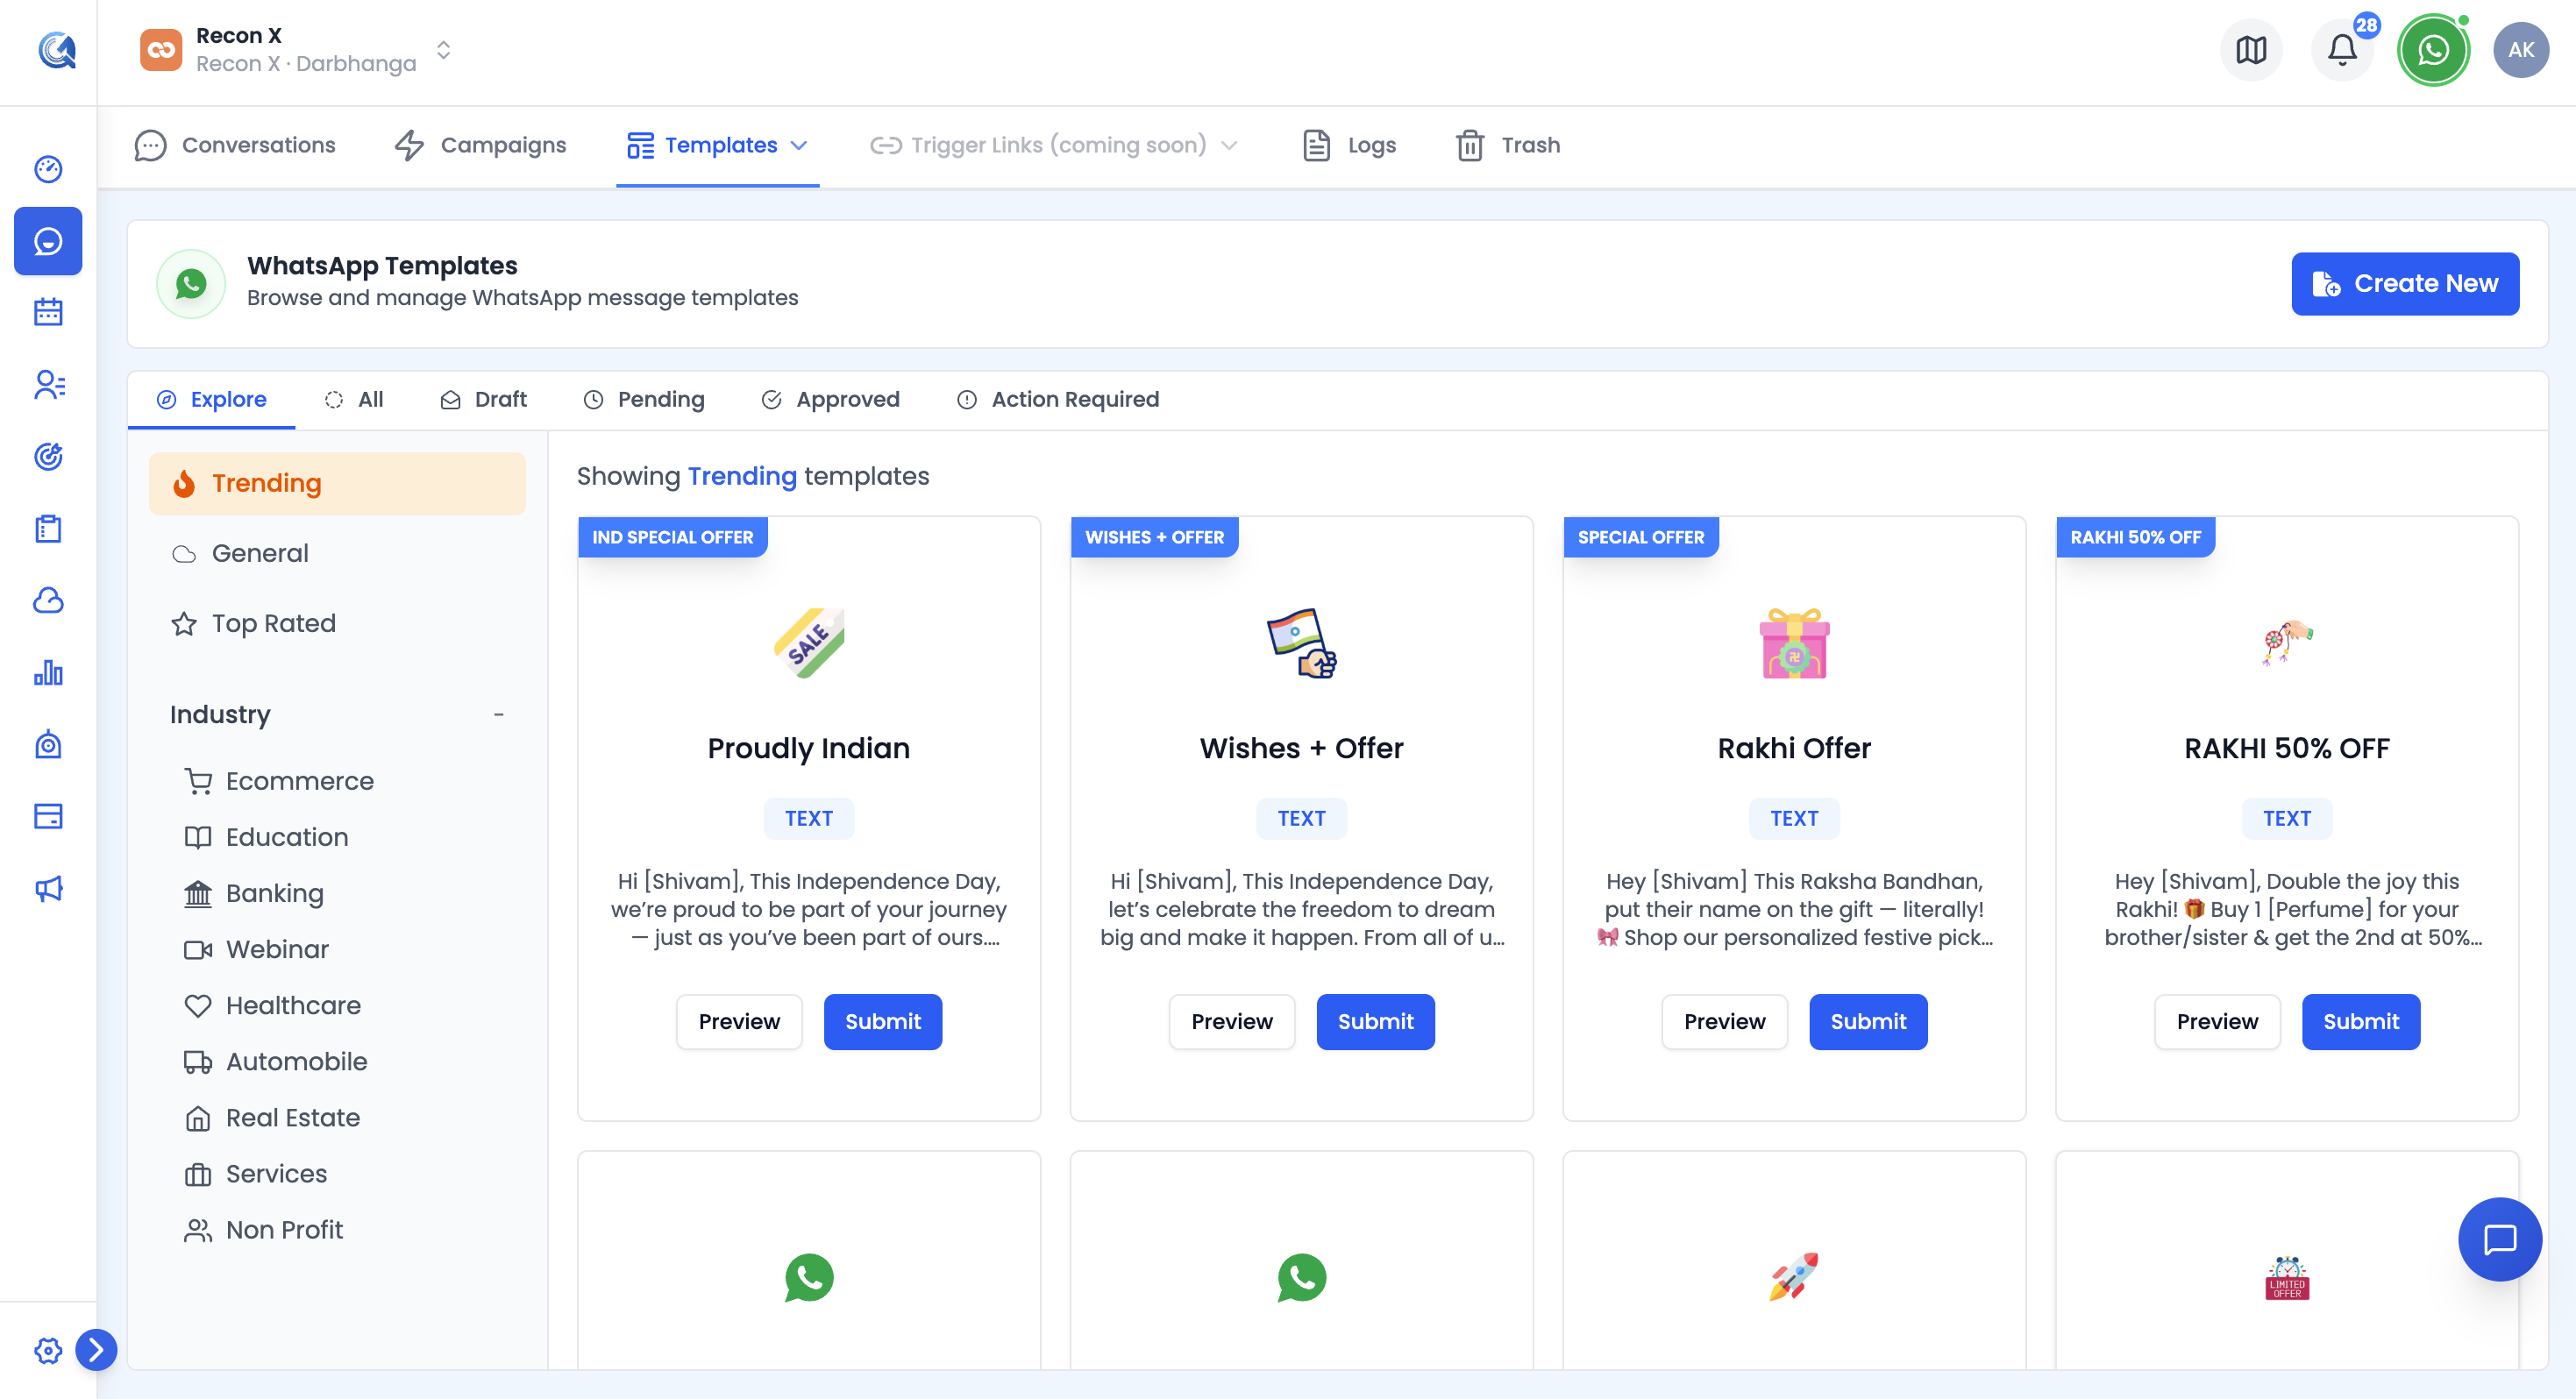The image size is (2576, 1399).
Task: Open the contacts icon in left sidebar
Action: (48, 384)
